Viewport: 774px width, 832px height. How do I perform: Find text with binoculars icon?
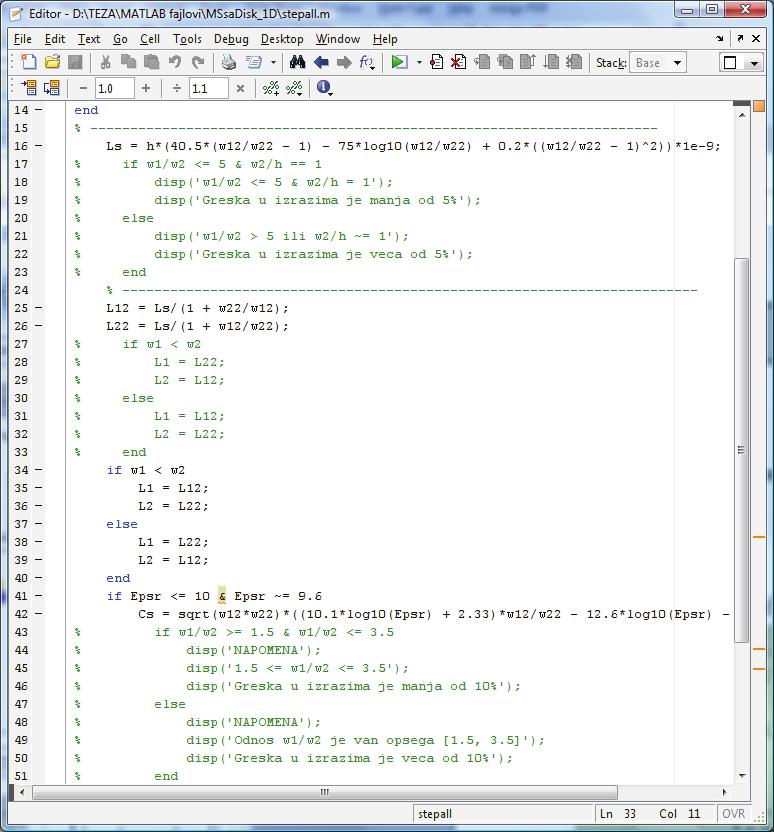pos(297,62)
